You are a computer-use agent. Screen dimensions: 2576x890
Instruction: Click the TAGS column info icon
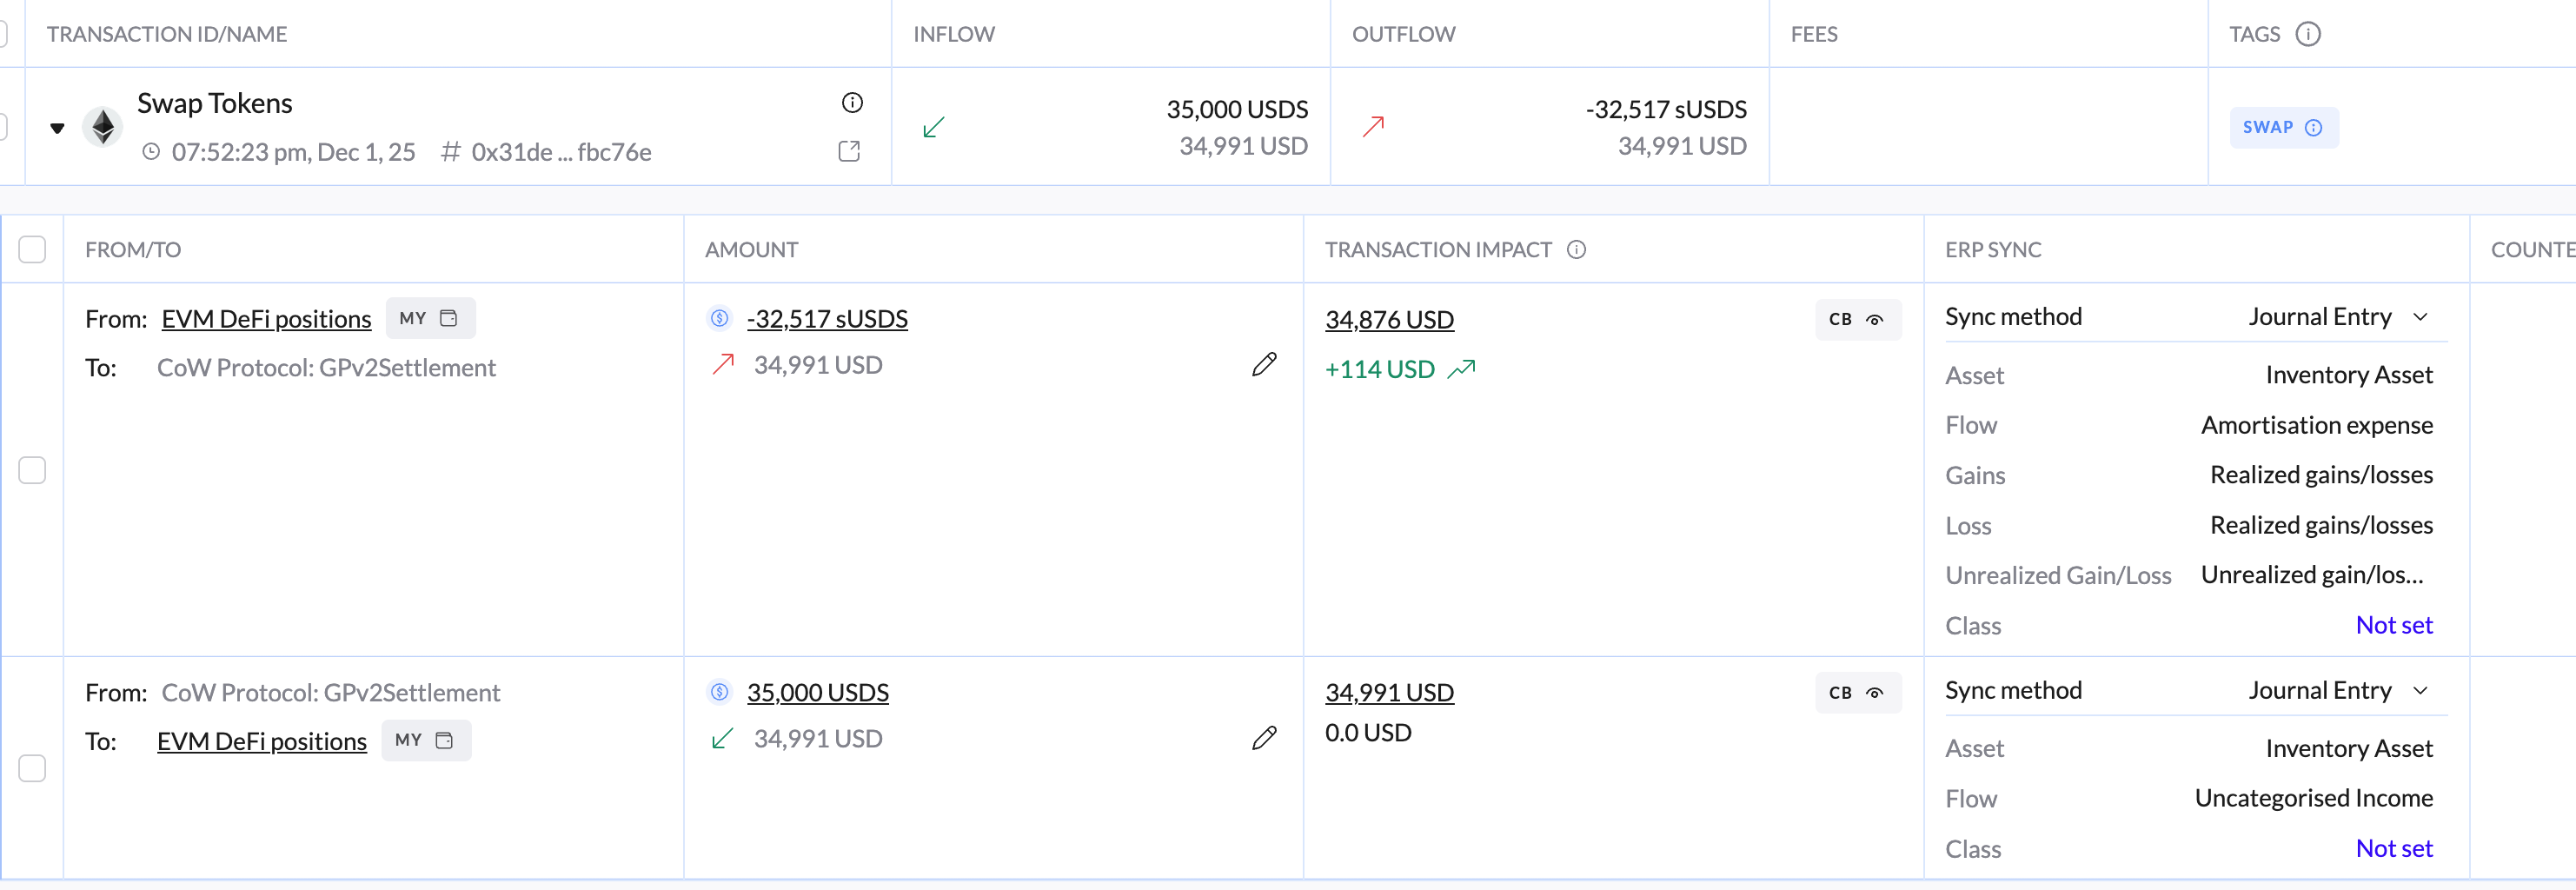coord(2308,34)
